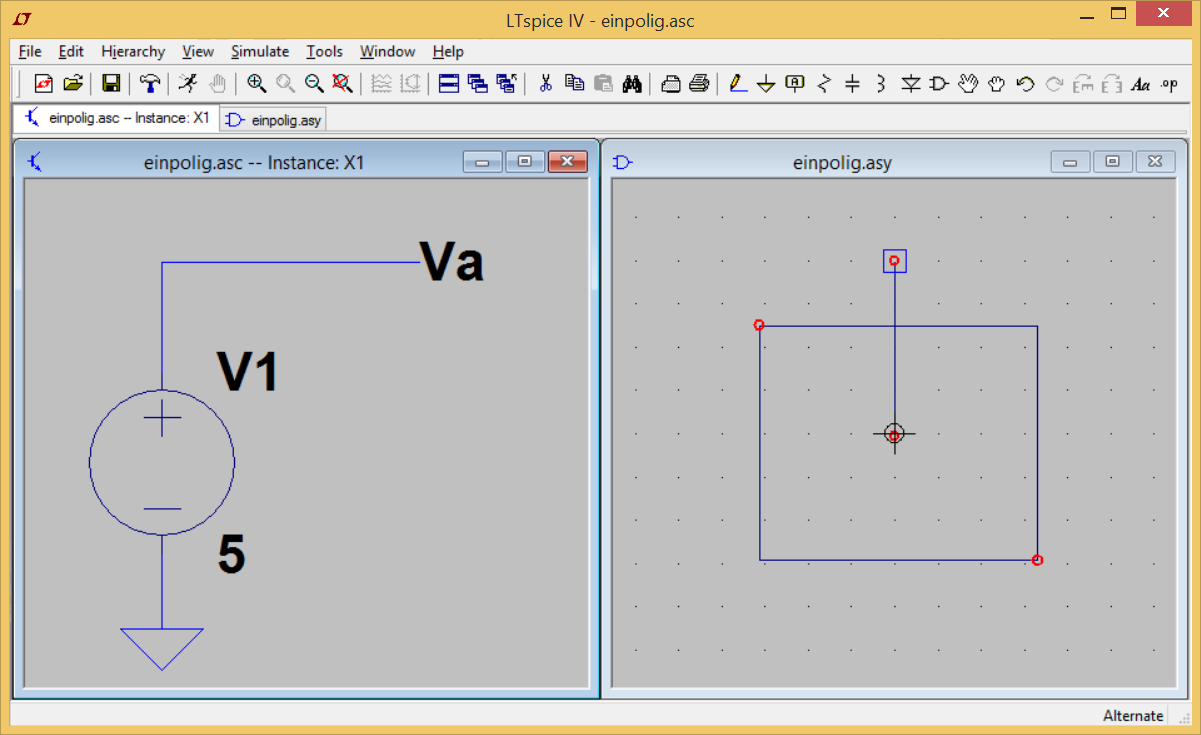Click the bottom-right red rectangle anchor point
This screenshot has width=1201, height=735.
coord(1038,560)
